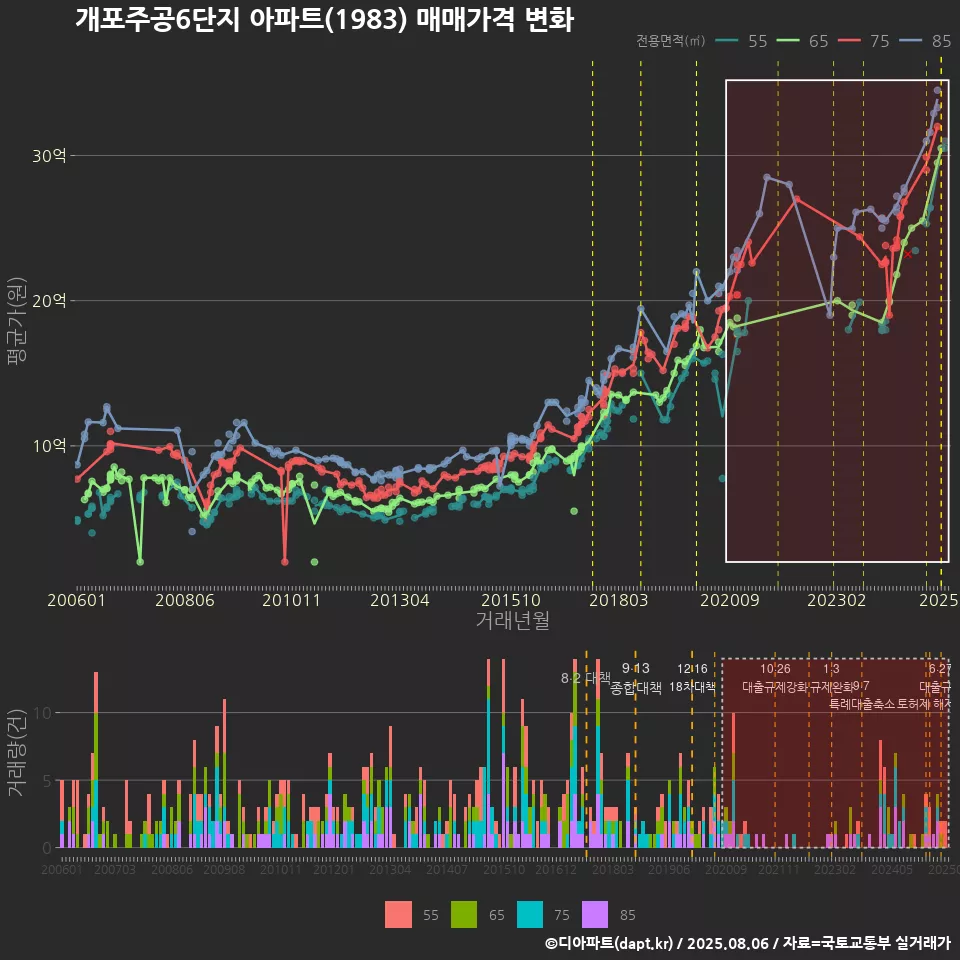
Task: Click the 20억 y-axis label
Action: pyautogui.click(x=49, y=301)
